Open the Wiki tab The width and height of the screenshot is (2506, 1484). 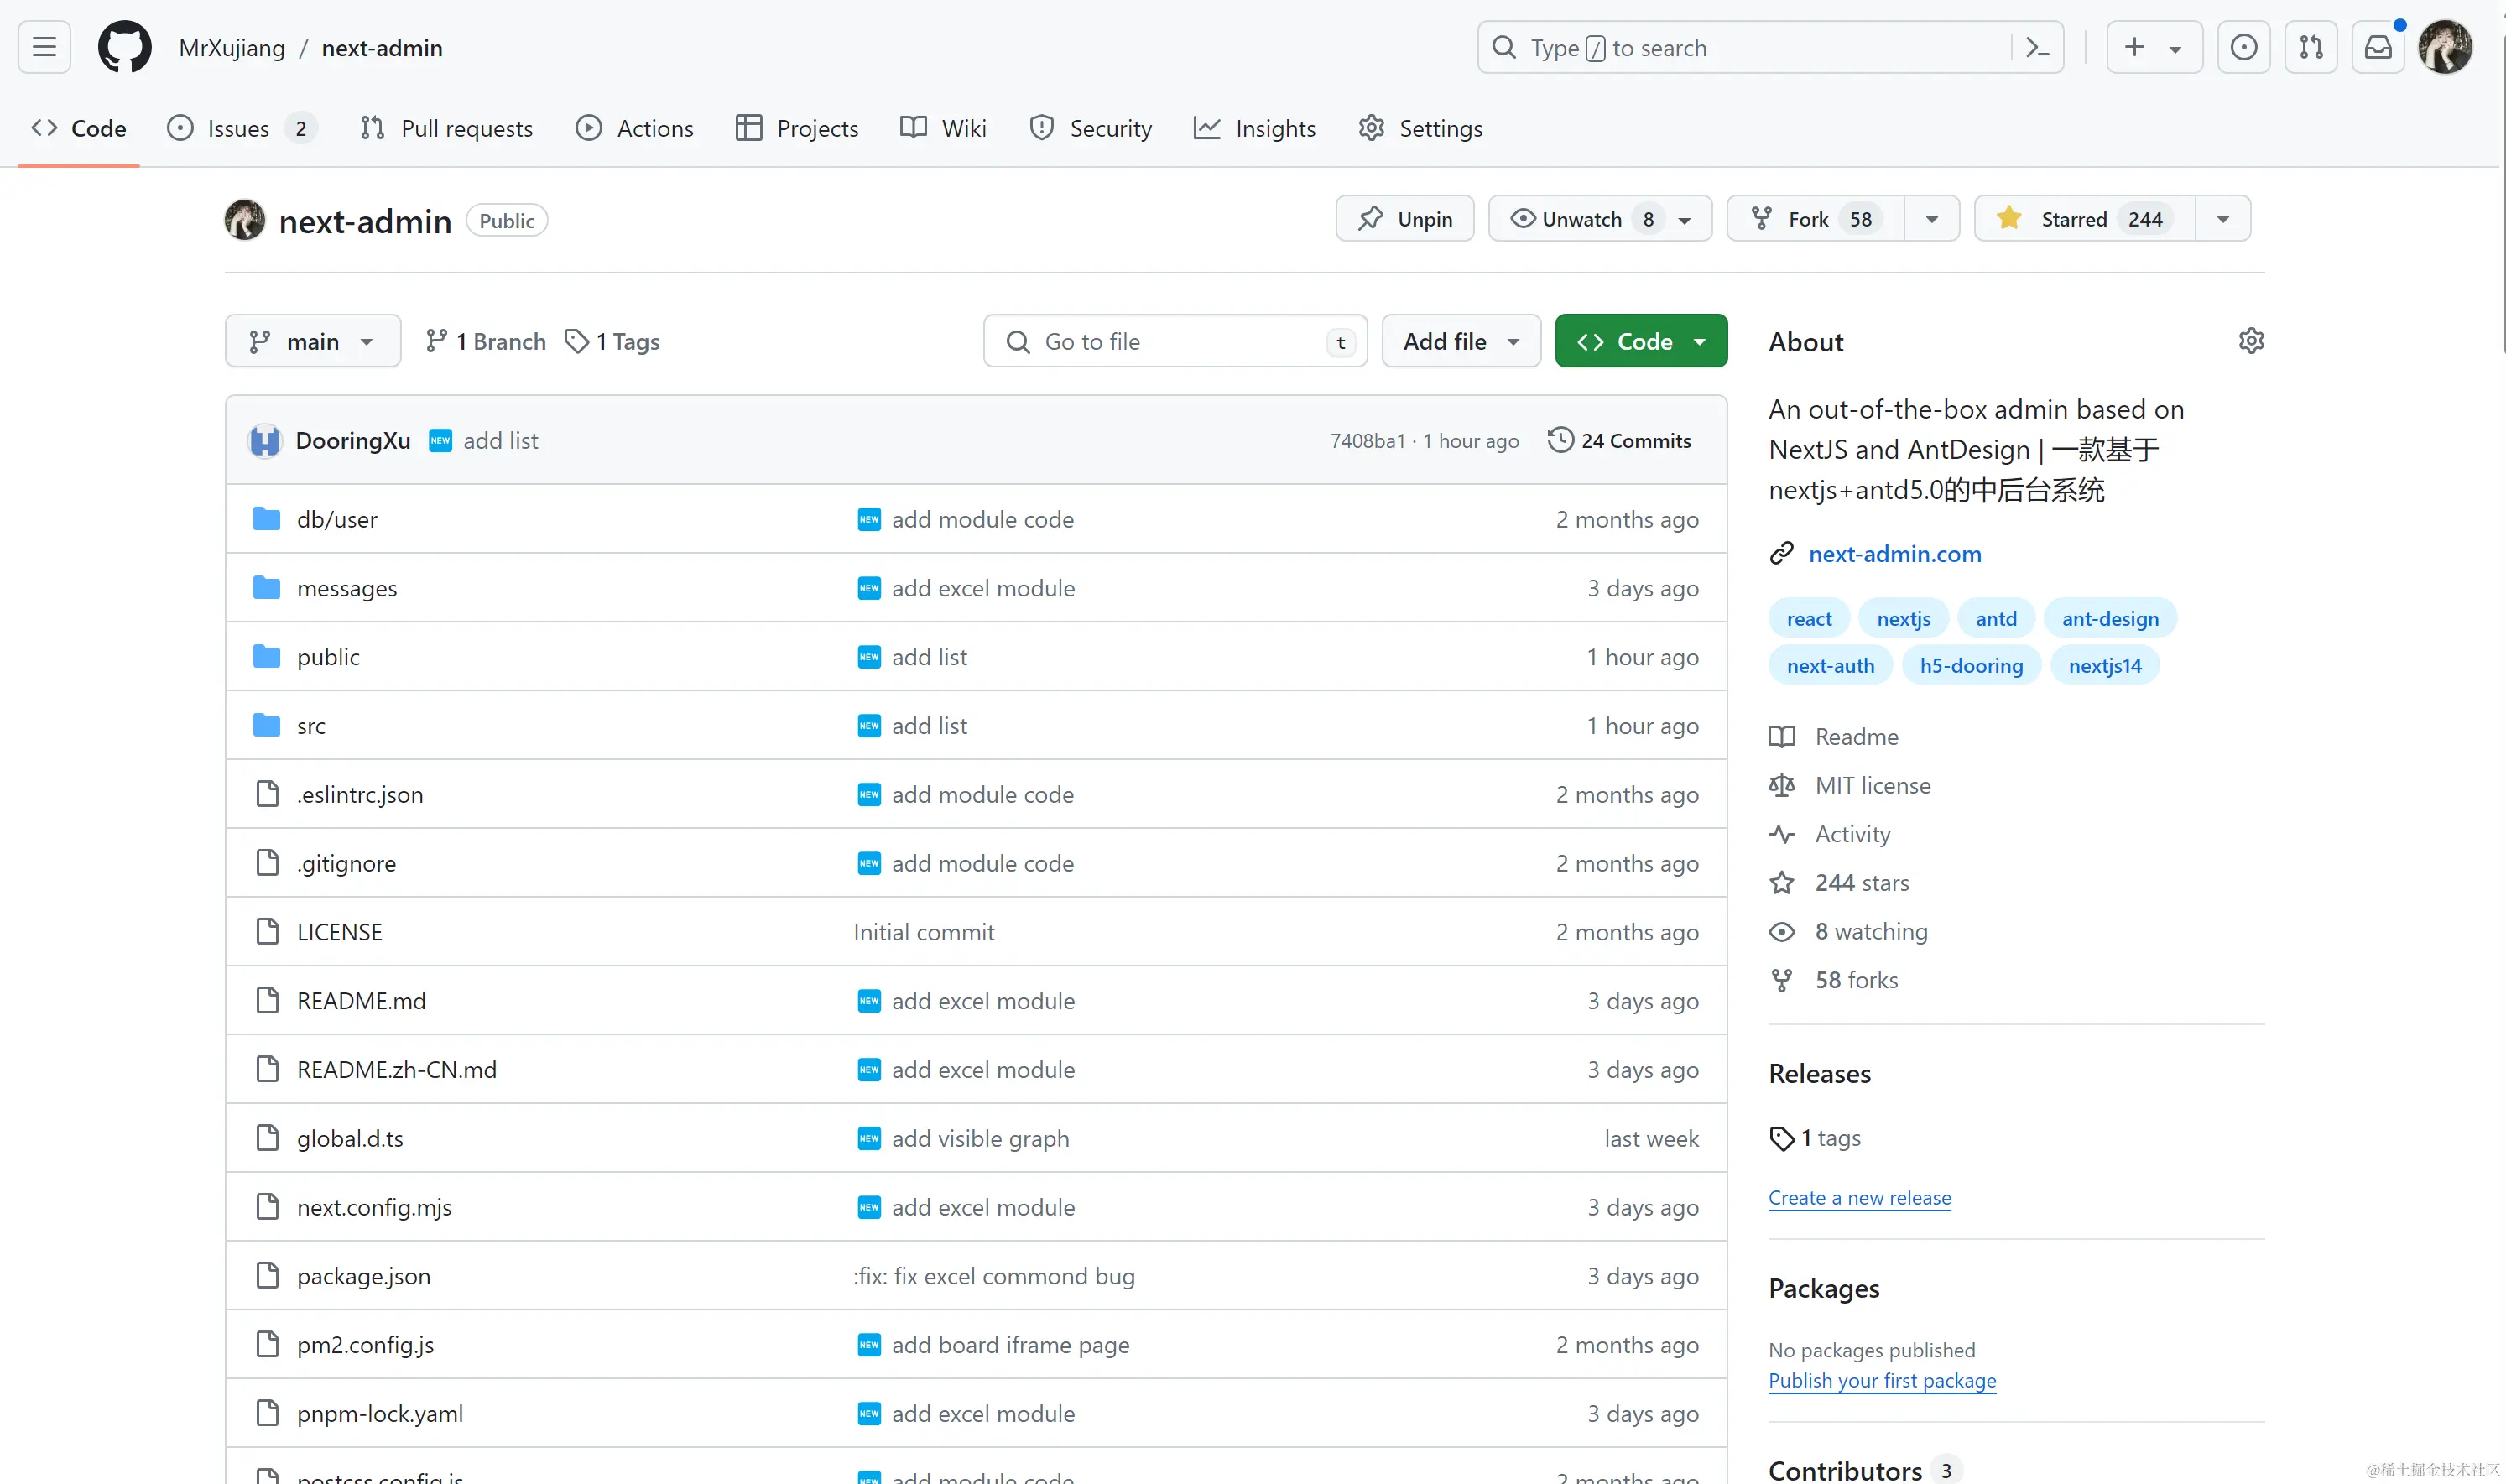943,128
